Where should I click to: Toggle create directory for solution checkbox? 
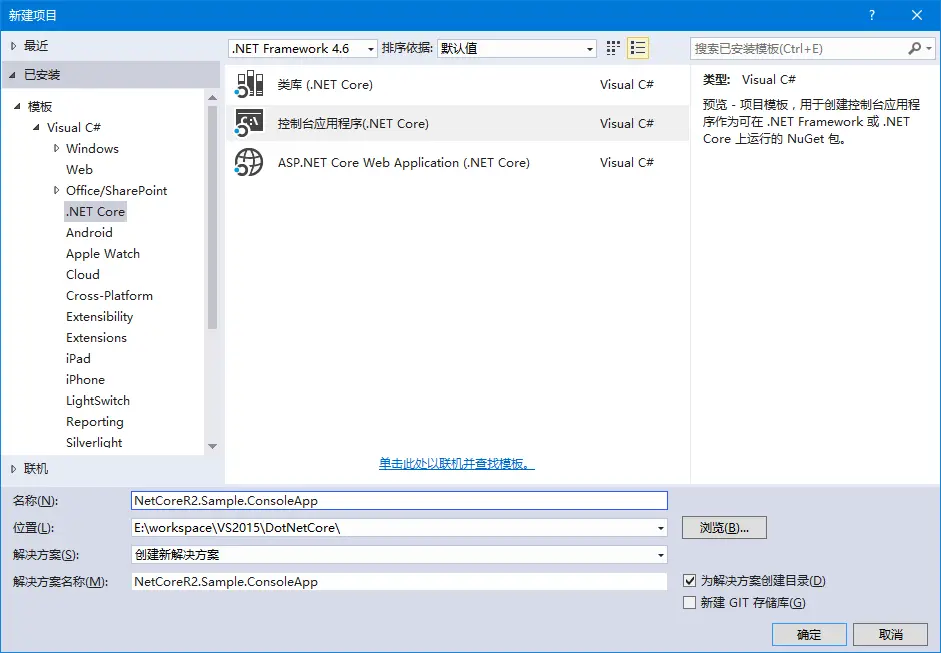(690, 580)
